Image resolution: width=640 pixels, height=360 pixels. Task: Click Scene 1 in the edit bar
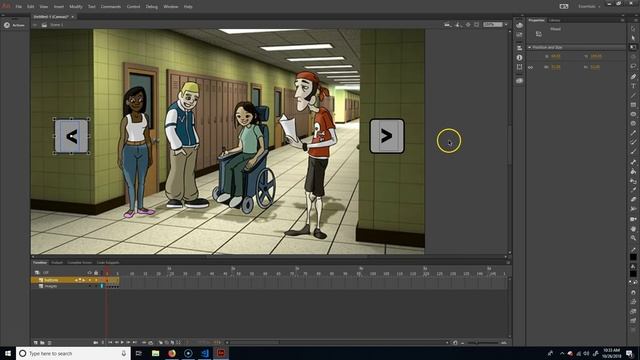pos(57,25)
